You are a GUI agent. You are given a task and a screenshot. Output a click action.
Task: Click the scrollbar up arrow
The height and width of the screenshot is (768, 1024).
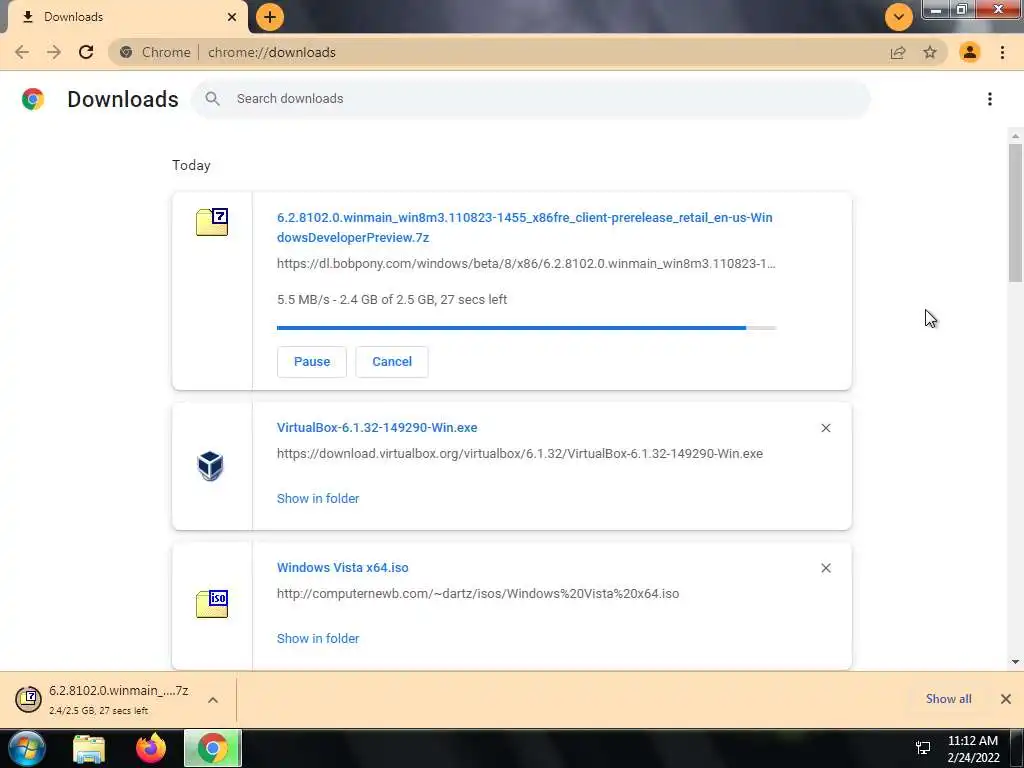point(1015,136)
